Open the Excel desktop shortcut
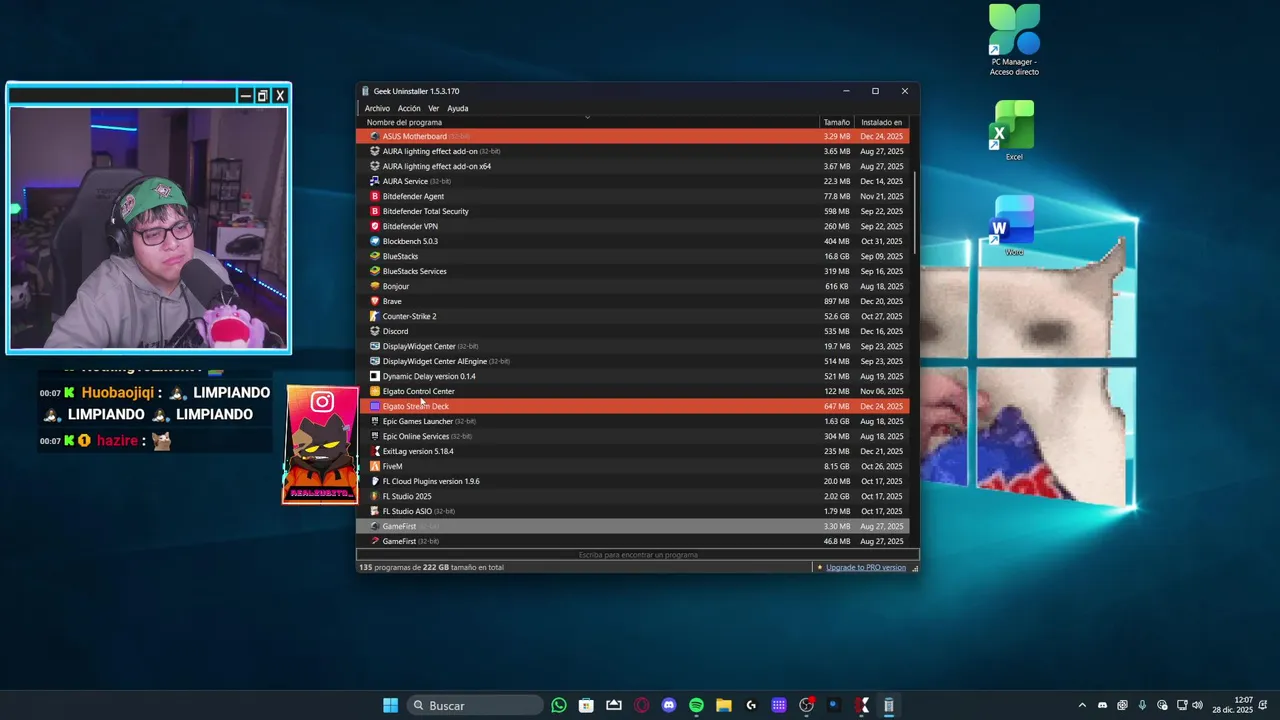The height and width of the screenshot is (720, 1280). coord(1014,130)
